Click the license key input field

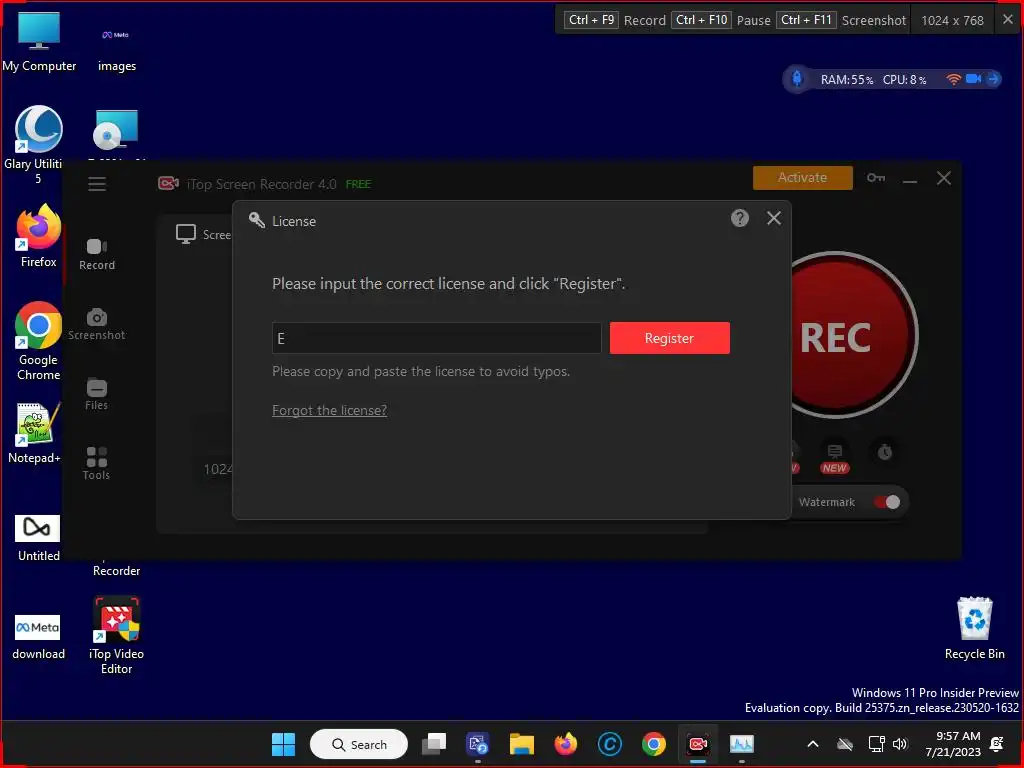coord(436,338)
